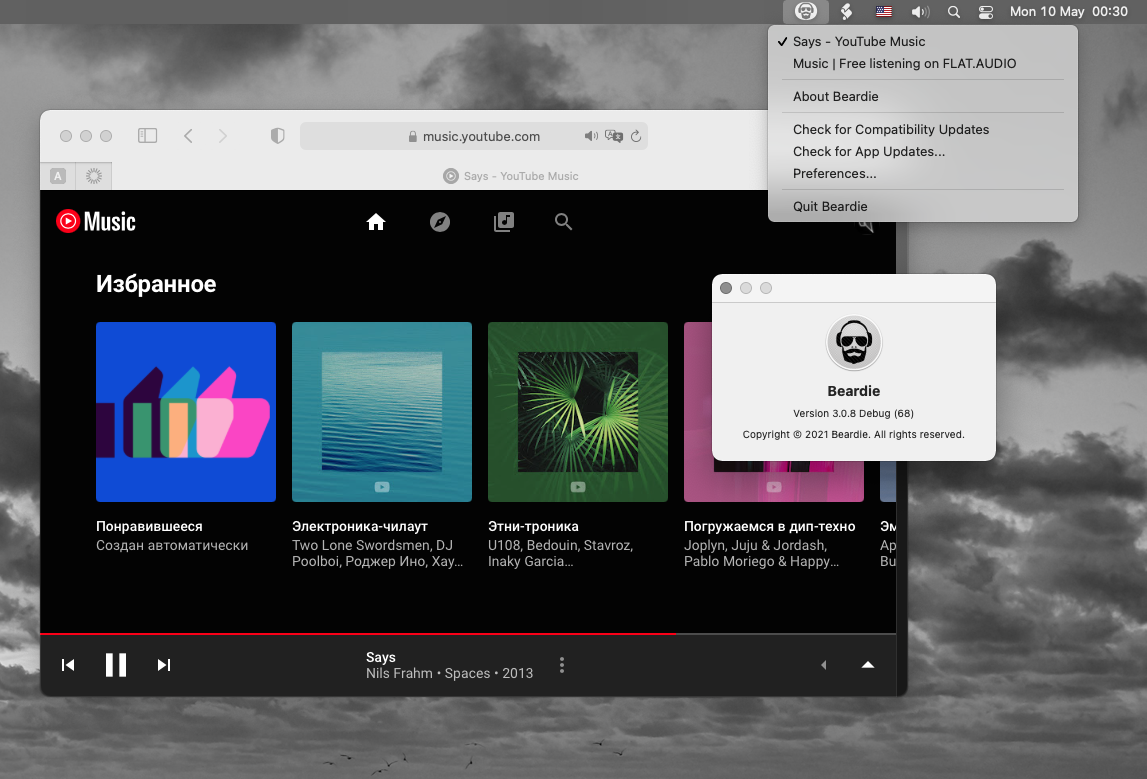Click the Электроника-чилаут title link
Screen dimensions: 1147x779
click(360, 527)
